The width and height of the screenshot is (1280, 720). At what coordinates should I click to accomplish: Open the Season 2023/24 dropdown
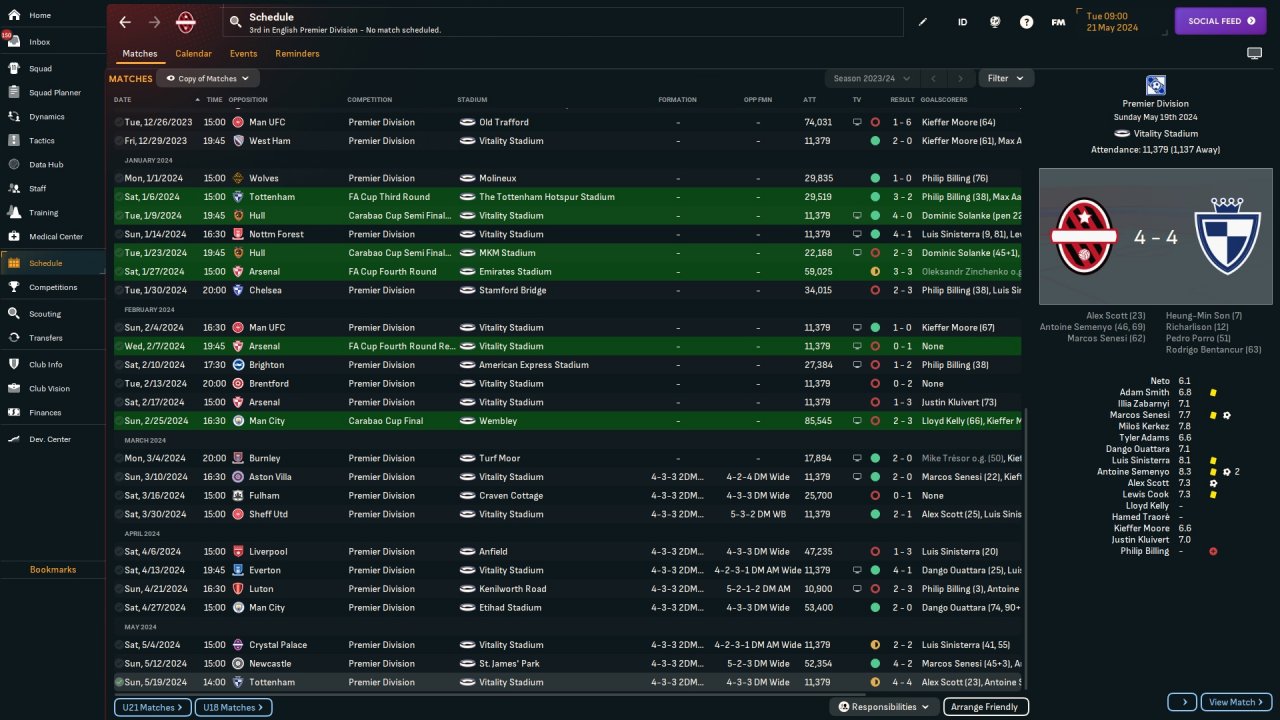[x=870, y=78]
